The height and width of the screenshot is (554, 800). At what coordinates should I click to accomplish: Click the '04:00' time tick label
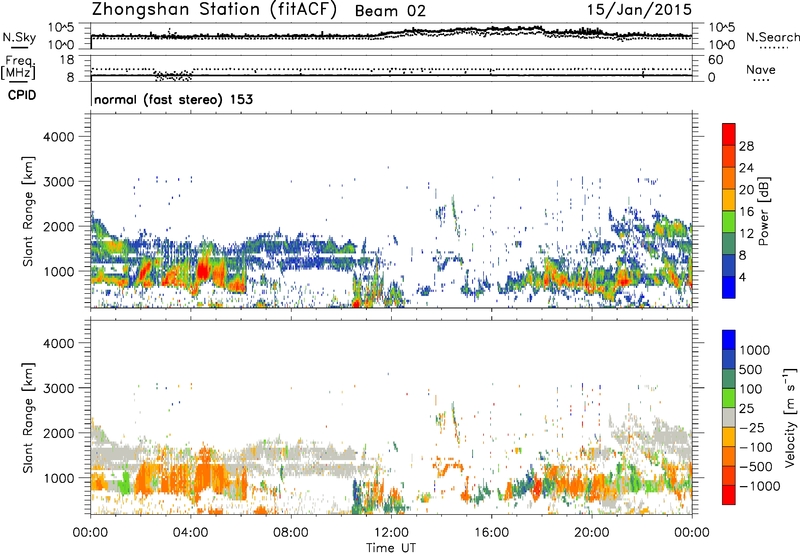(x=190, y=533)
